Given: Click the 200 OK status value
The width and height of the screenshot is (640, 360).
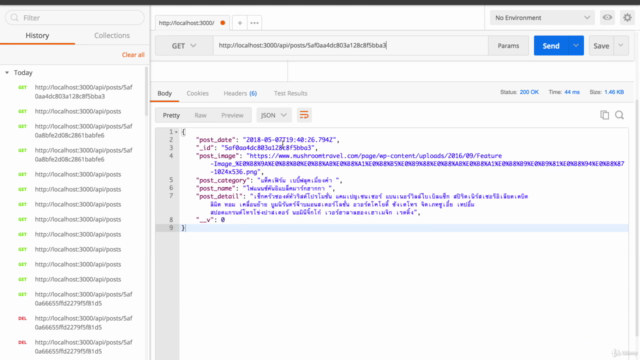Looking at the screenshot, I should coord(529,92).
